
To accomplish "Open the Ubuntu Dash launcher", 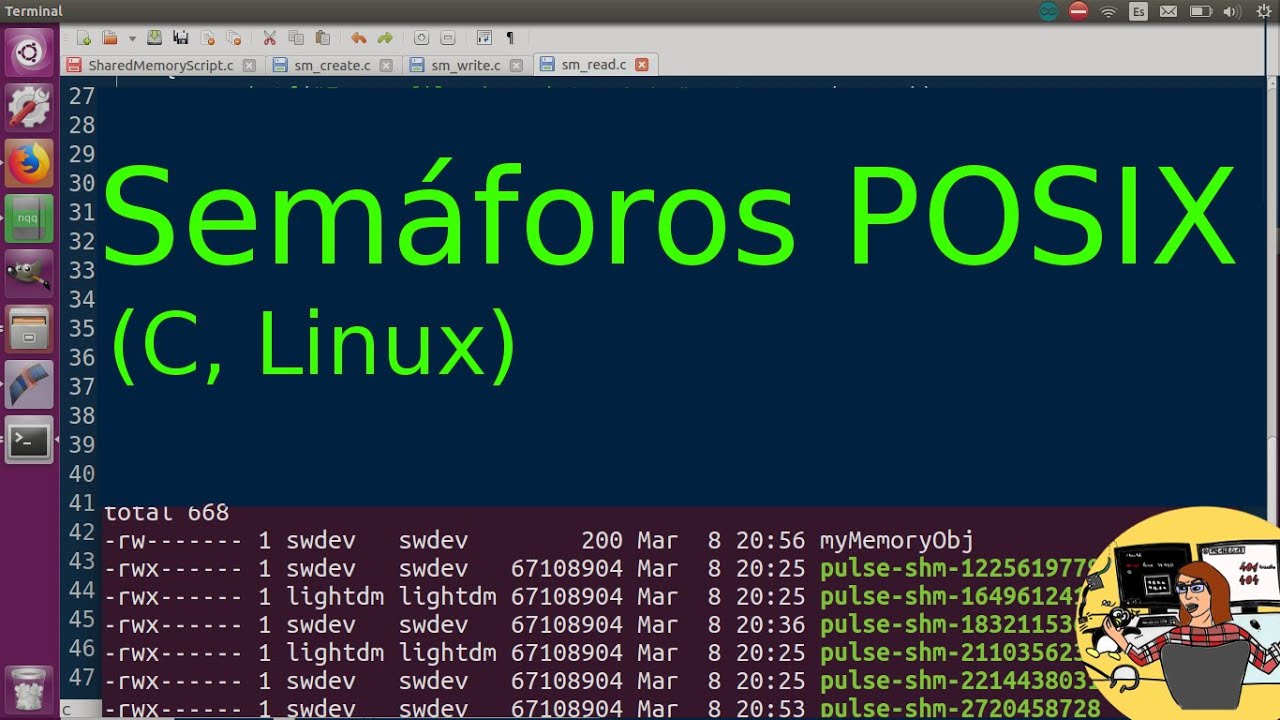I will point(29,52).
